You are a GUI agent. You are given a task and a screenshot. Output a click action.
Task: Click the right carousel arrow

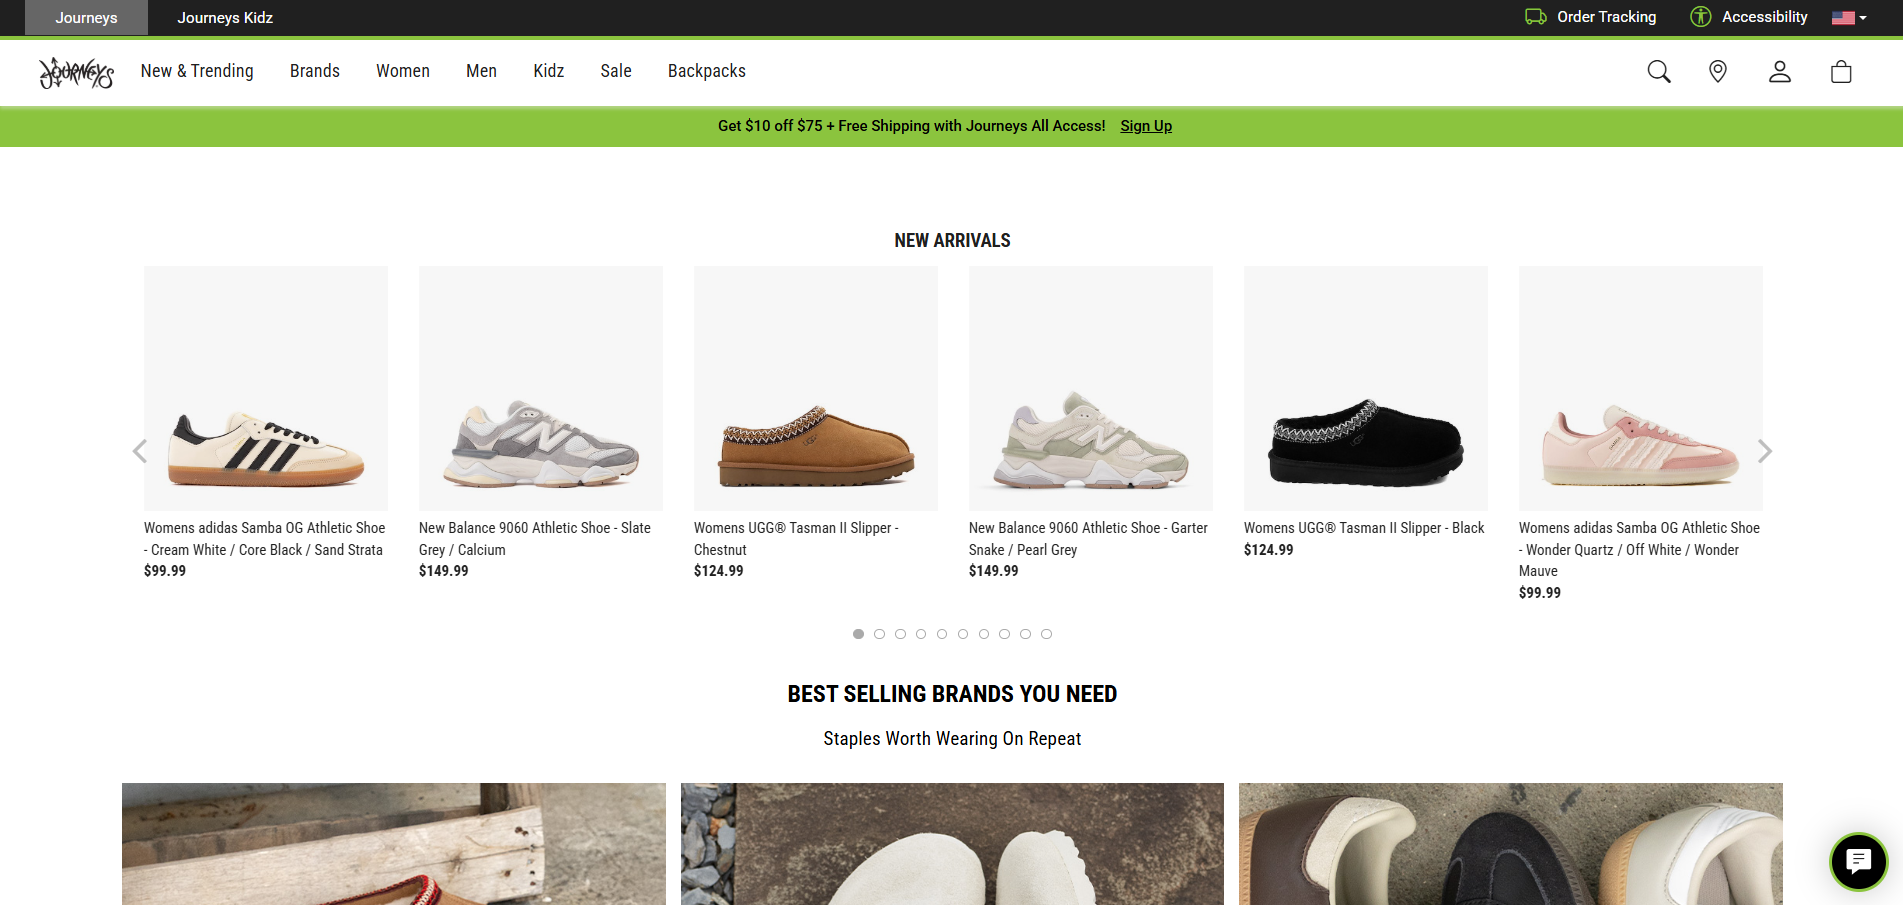1765,451
